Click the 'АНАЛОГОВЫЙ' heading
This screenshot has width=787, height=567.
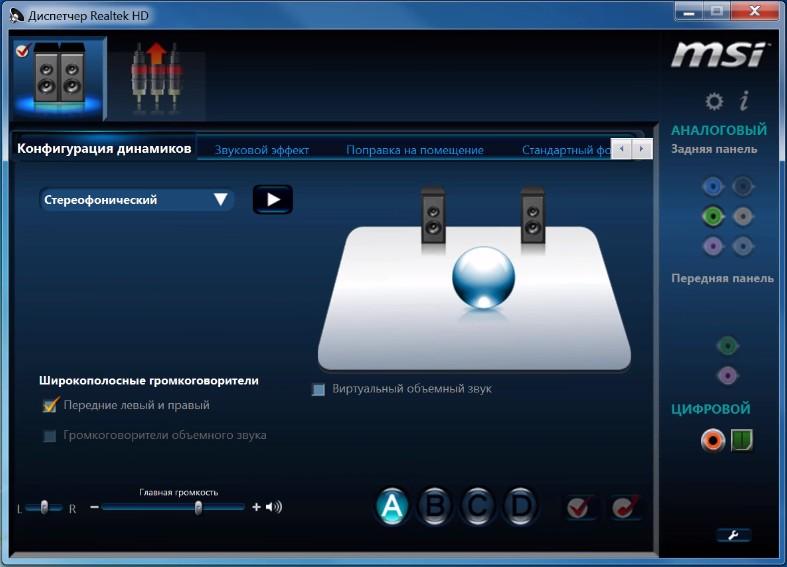click(x=719, y=130)
